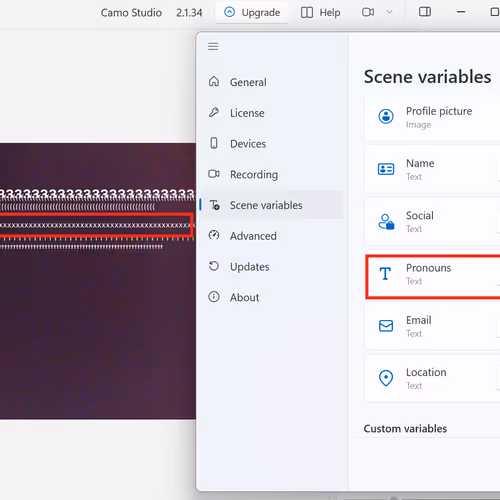Click the Name card icon
The width and height of the screenshot is (500, 500).
pos(386,169)
